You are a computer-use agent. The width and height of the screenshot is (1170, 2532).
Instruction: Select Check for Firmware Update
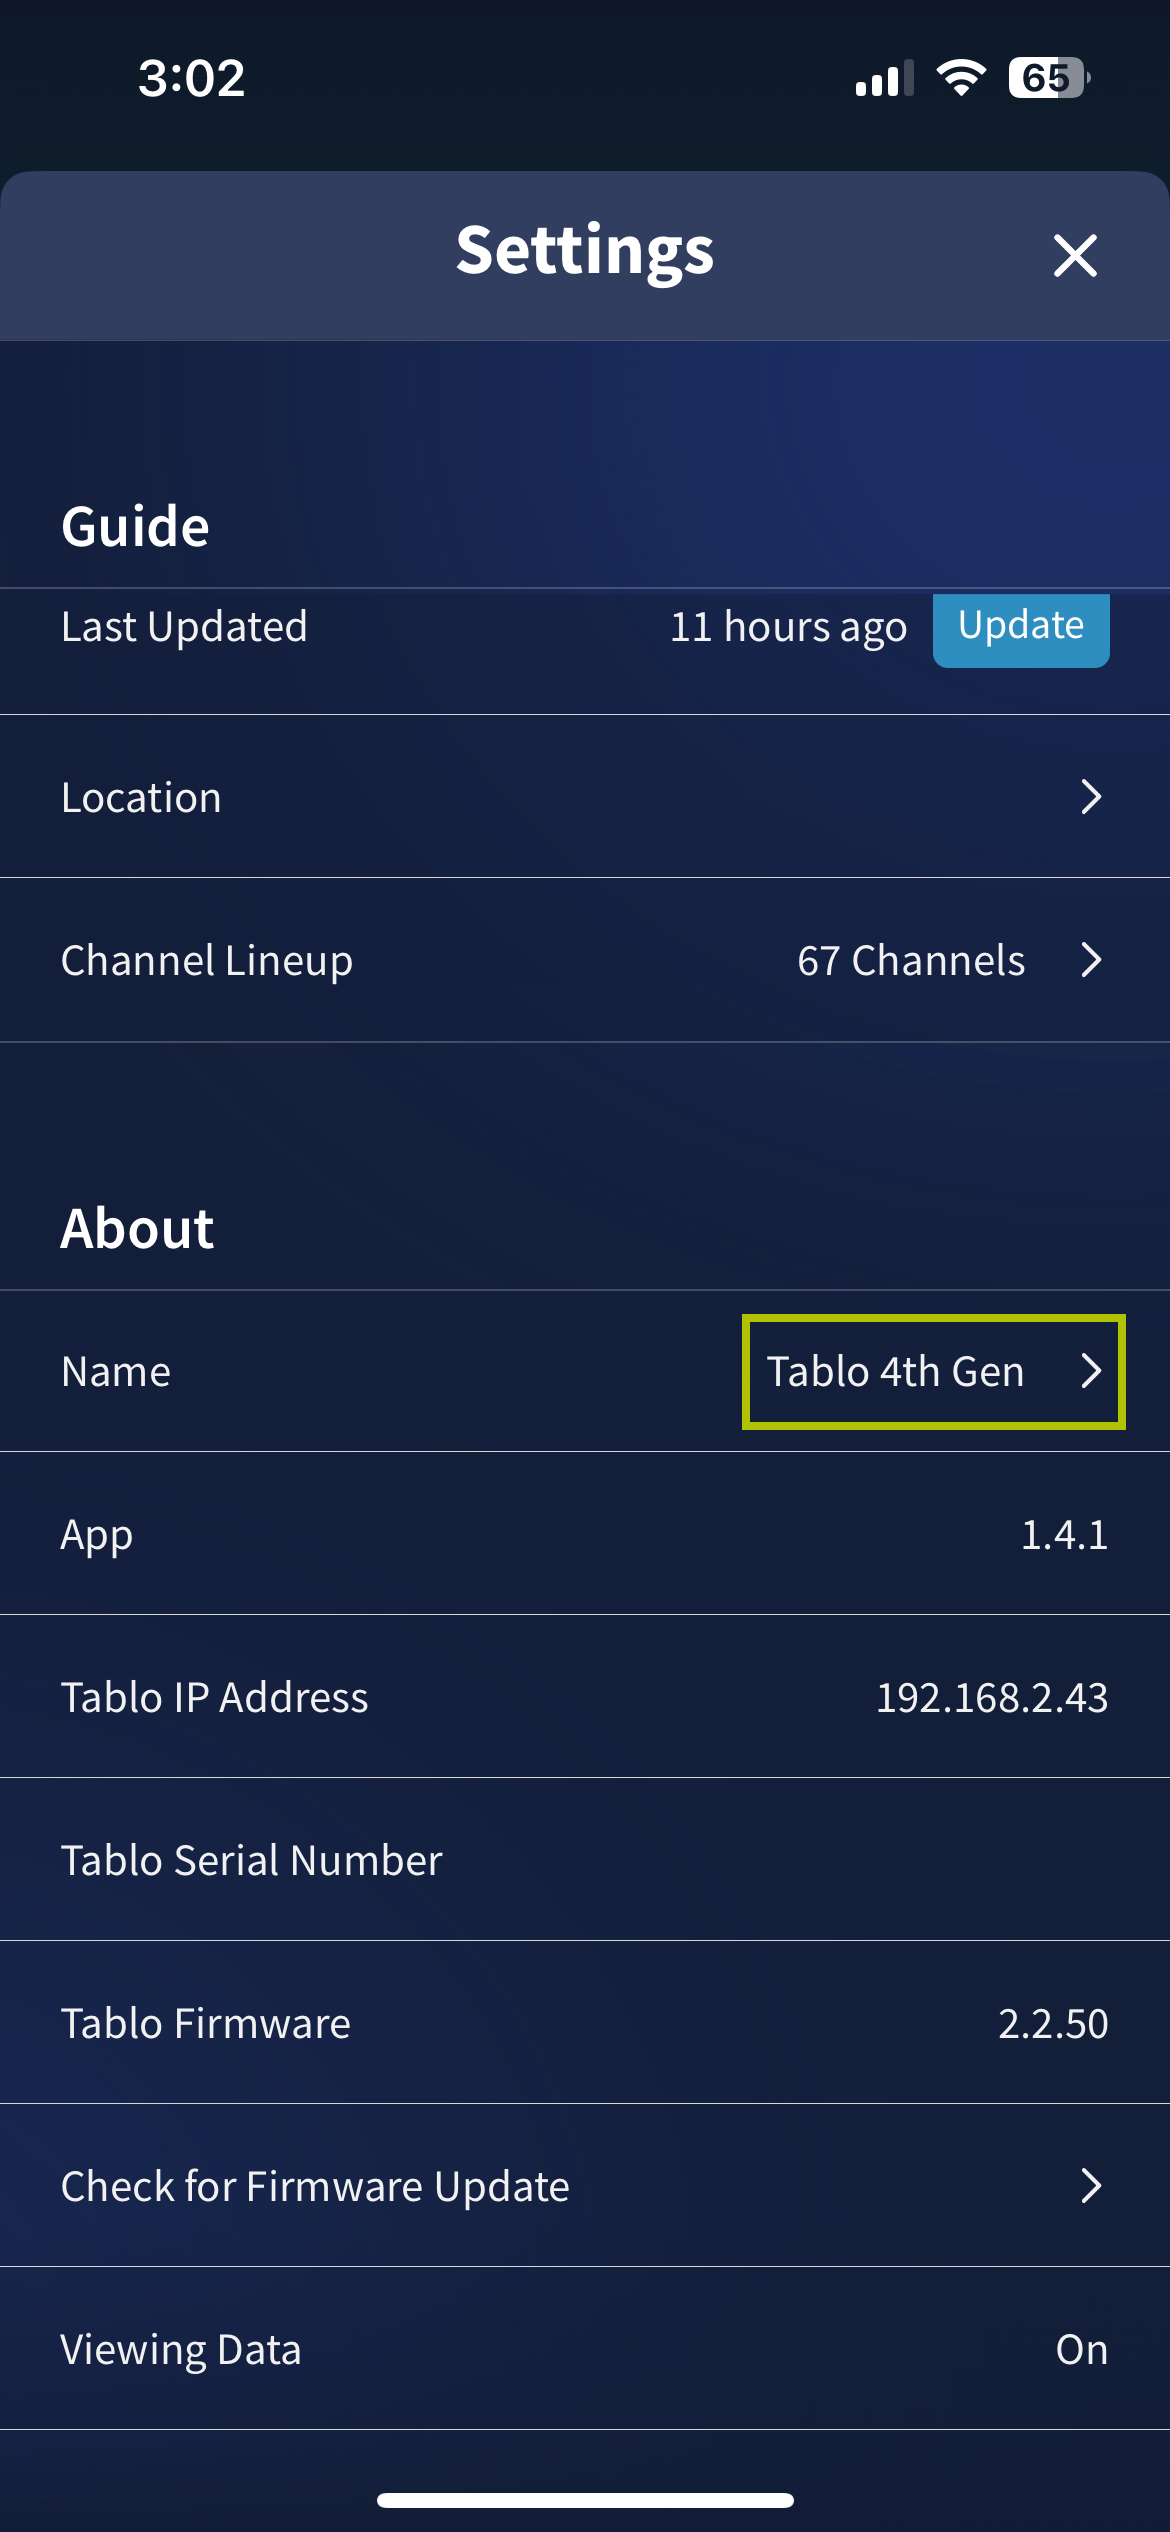[585, 2185]
